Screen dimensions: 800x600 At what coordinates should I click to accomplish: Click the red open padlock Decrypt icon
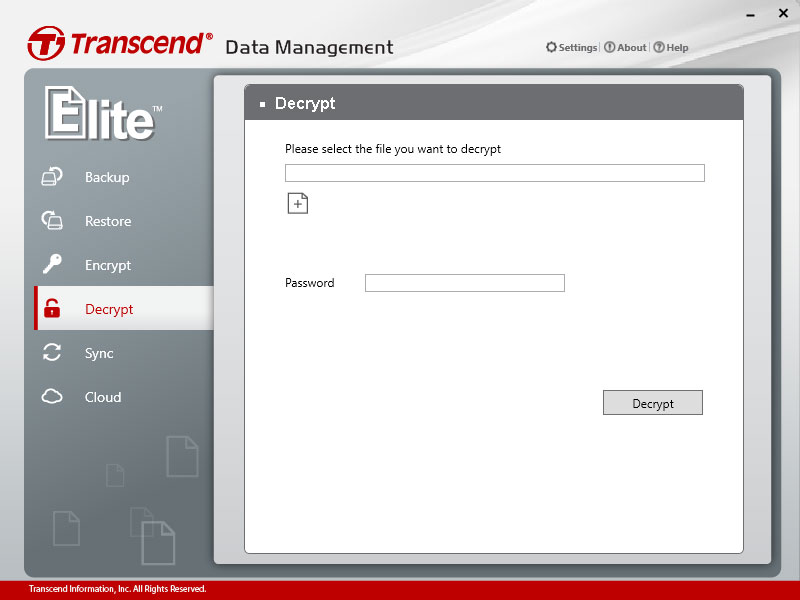pyautogui.click(x=52, y=308)
